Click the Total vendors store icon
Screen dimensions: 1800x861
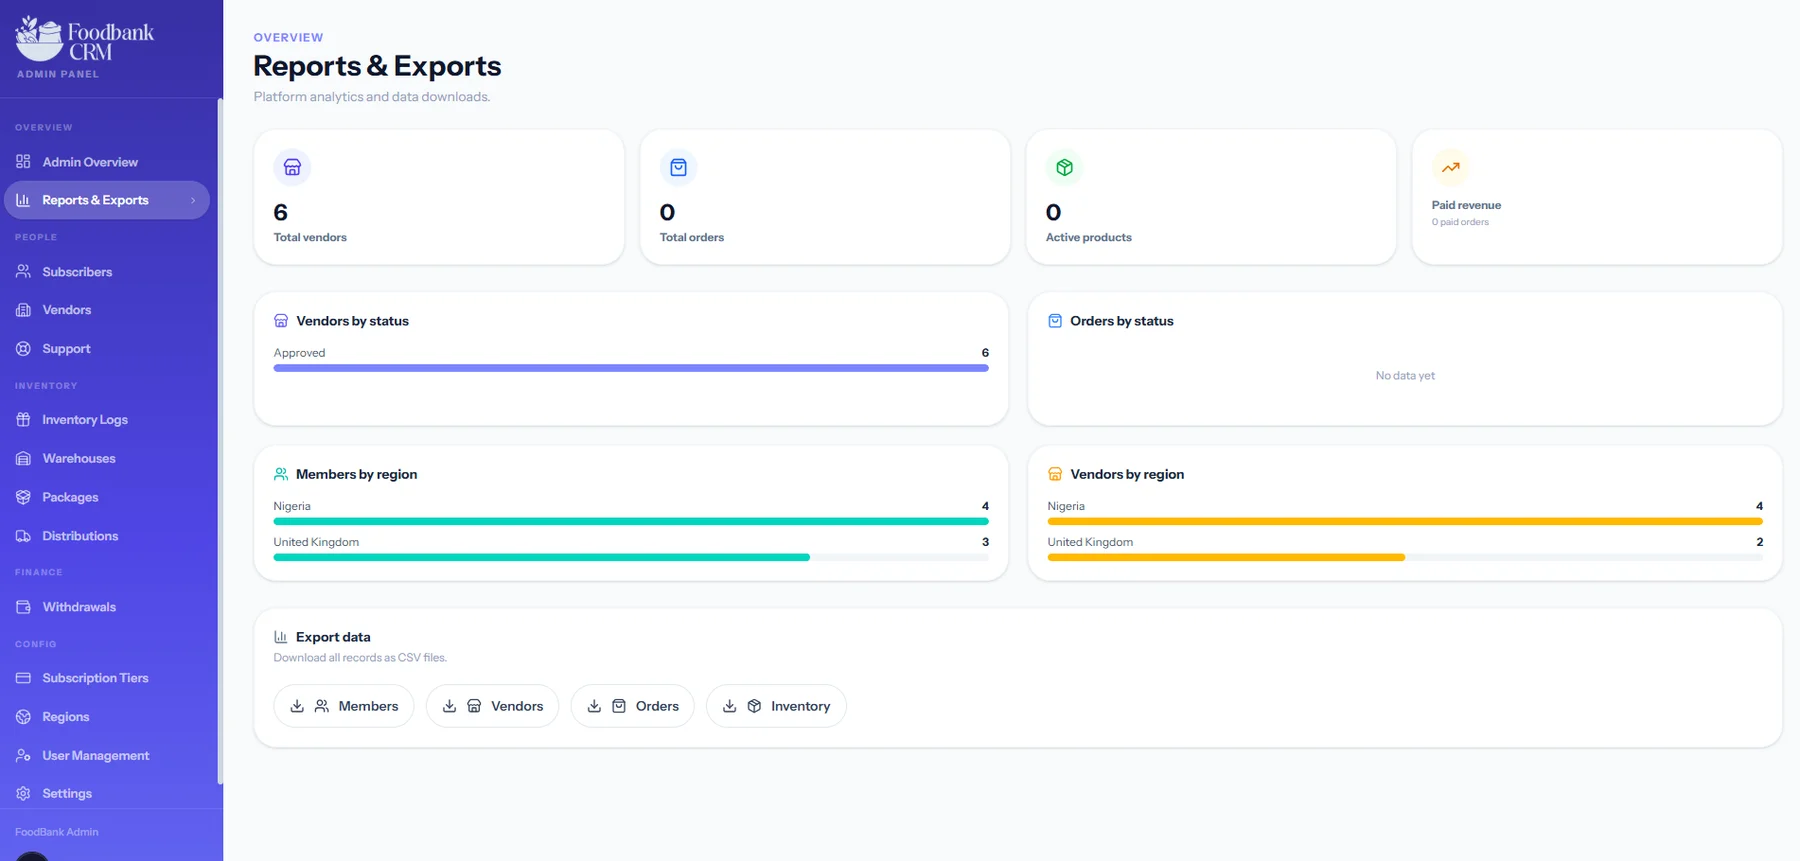pos(292,167)
